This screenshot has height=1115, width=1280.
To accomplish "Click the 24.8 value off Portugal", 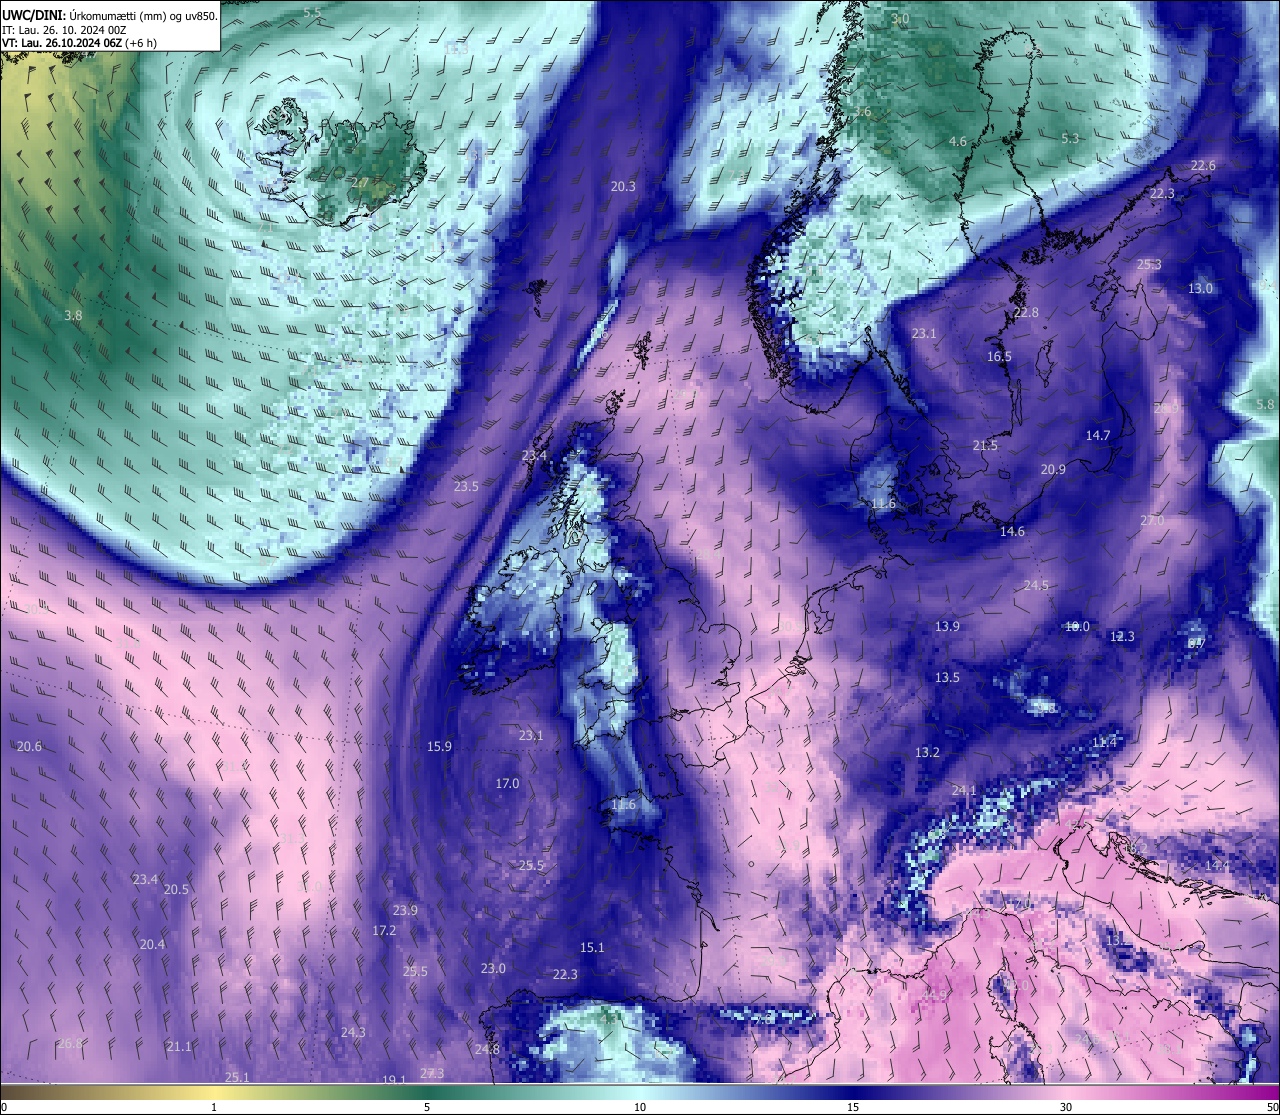I will pos(487,1049).
